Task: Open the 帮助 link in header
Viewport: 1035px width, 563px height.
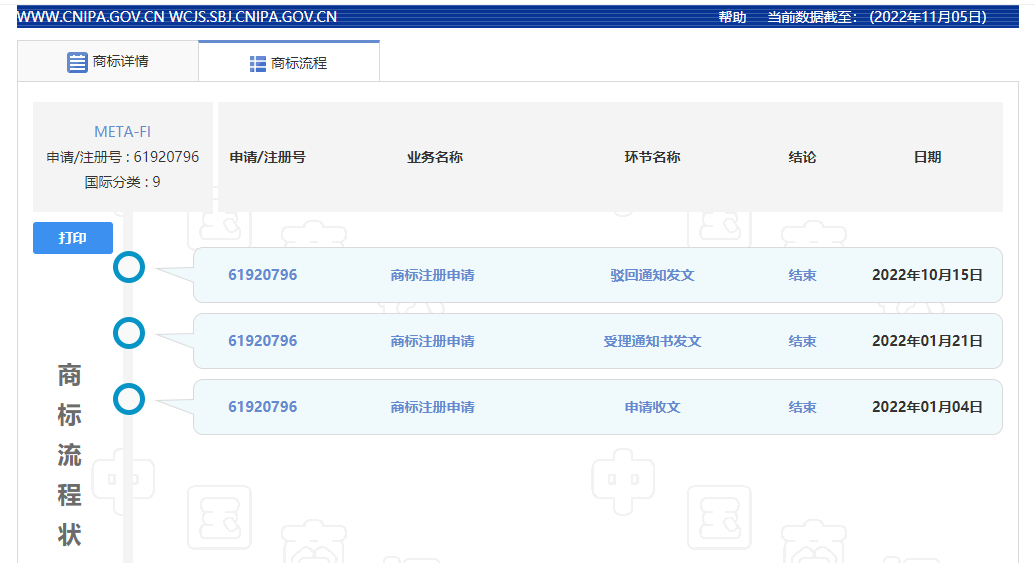Action: pyautogui.click(x=732, y=17)
